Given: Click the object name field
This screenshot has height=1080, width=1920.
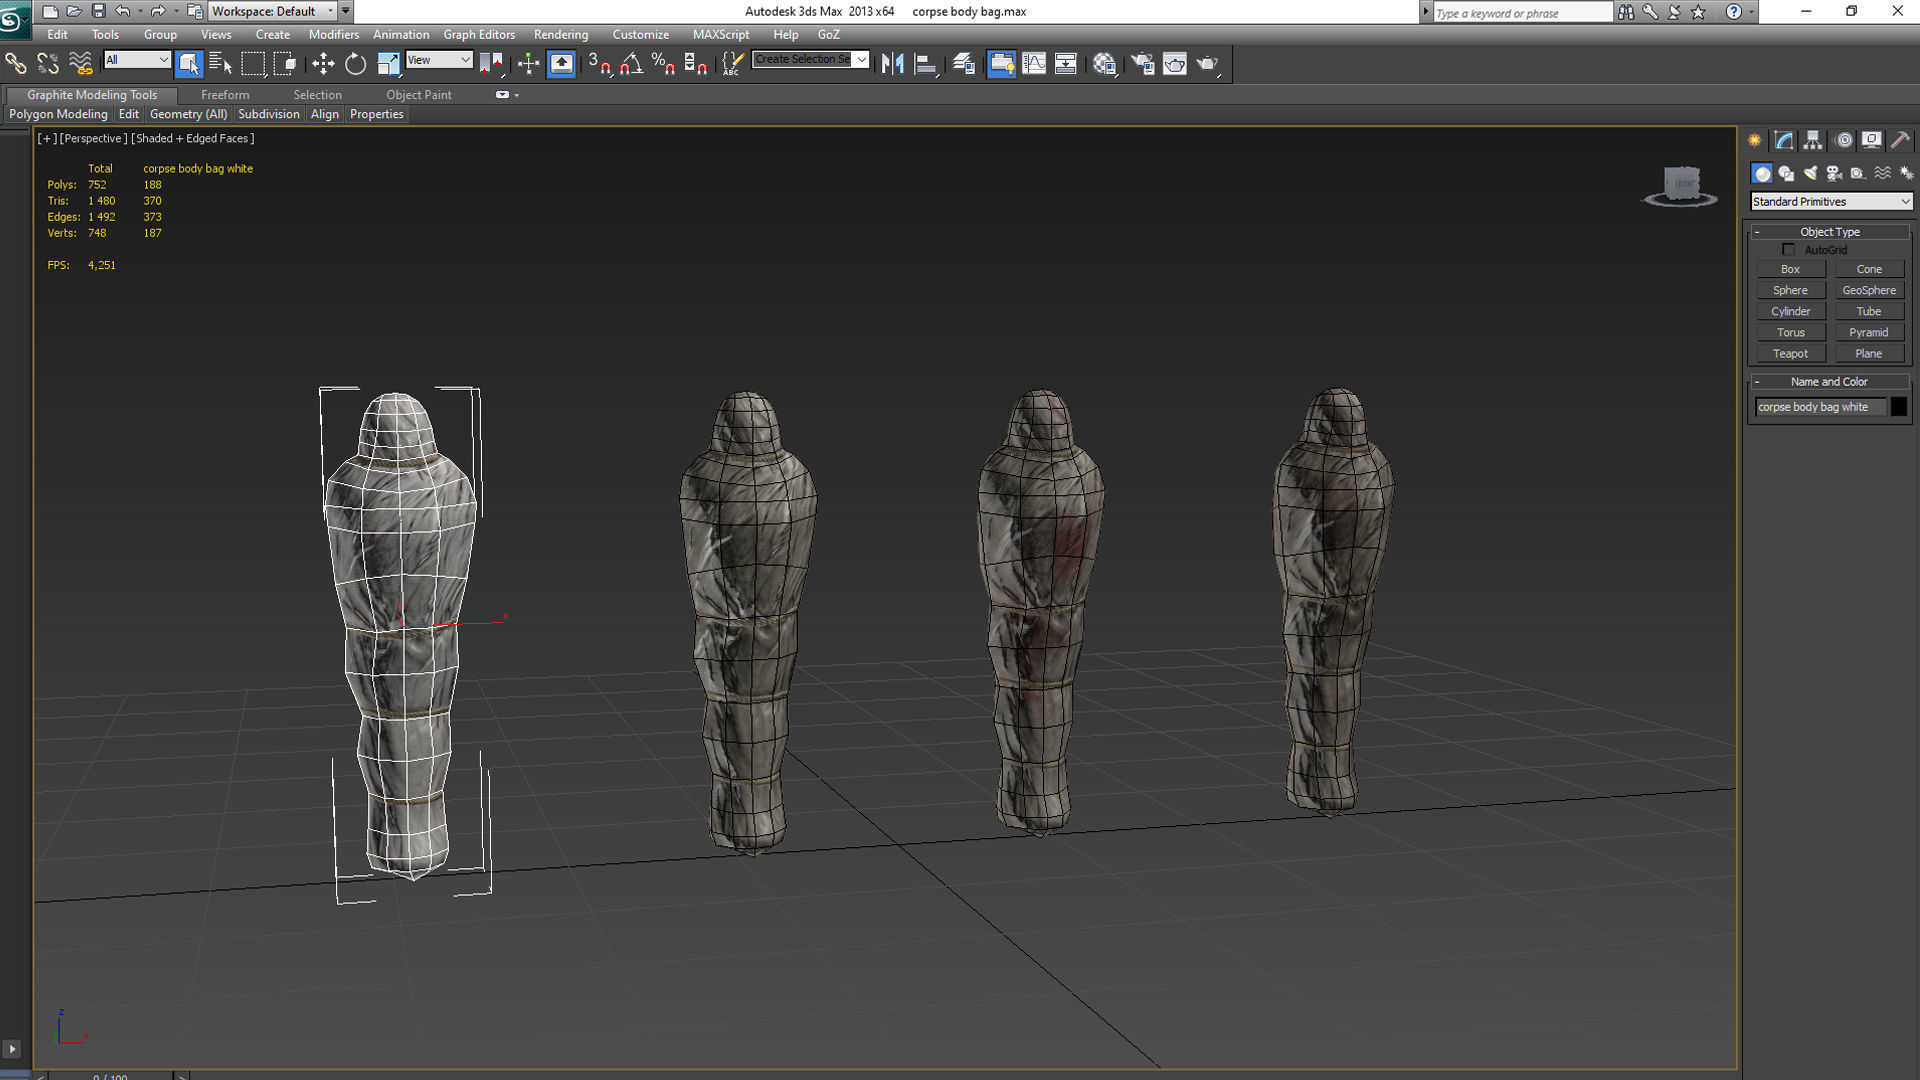Looking at the screenshot, I should 1819,407.
